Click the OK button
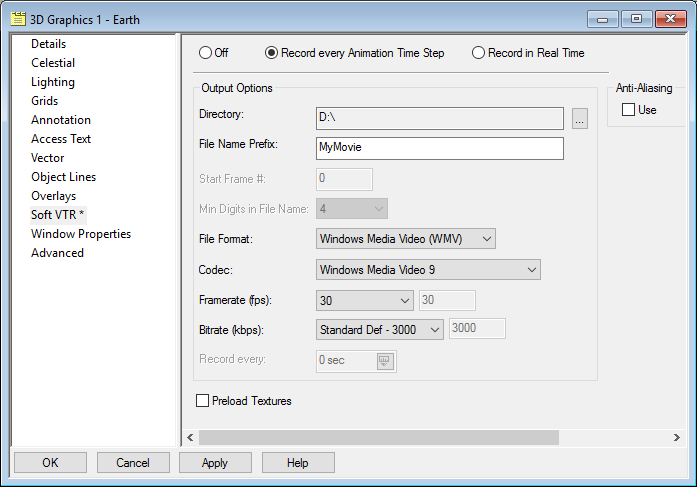The height and width of the screenshot is (487, 697). point(50,463)
